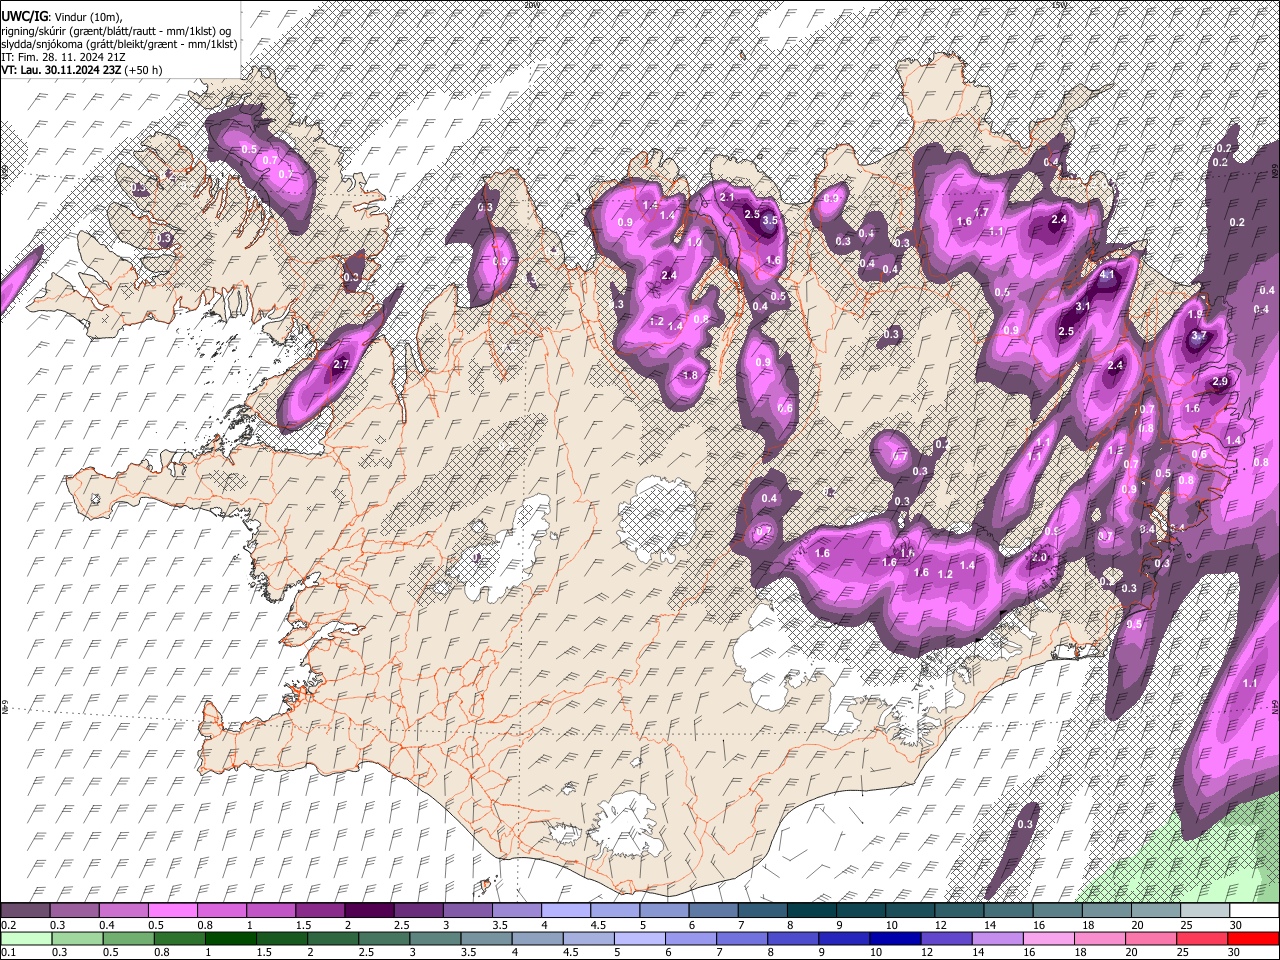Click the 20W longitude label

click(x=531, y=5)
